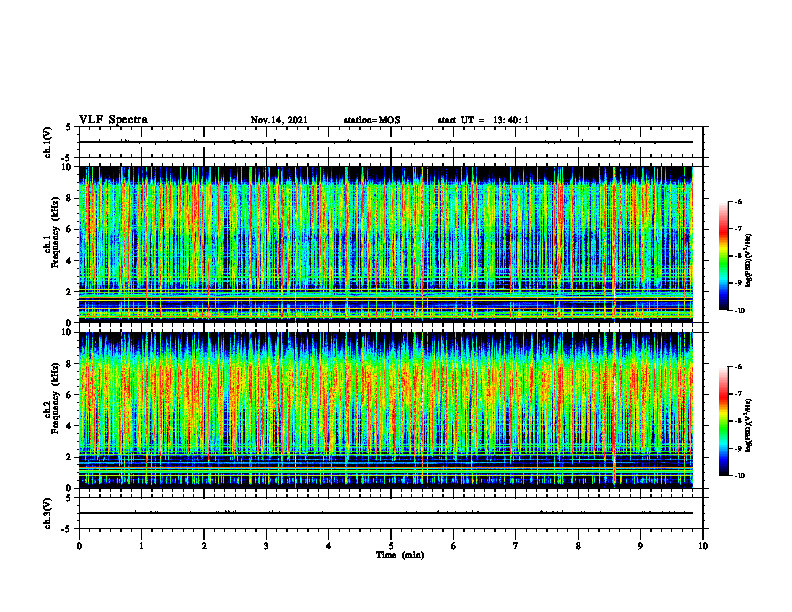This screenshot has width=792, height=612.
Task: Click the "8" kHz tick on ch.2 frequency axis
Action: coord(69,364)
